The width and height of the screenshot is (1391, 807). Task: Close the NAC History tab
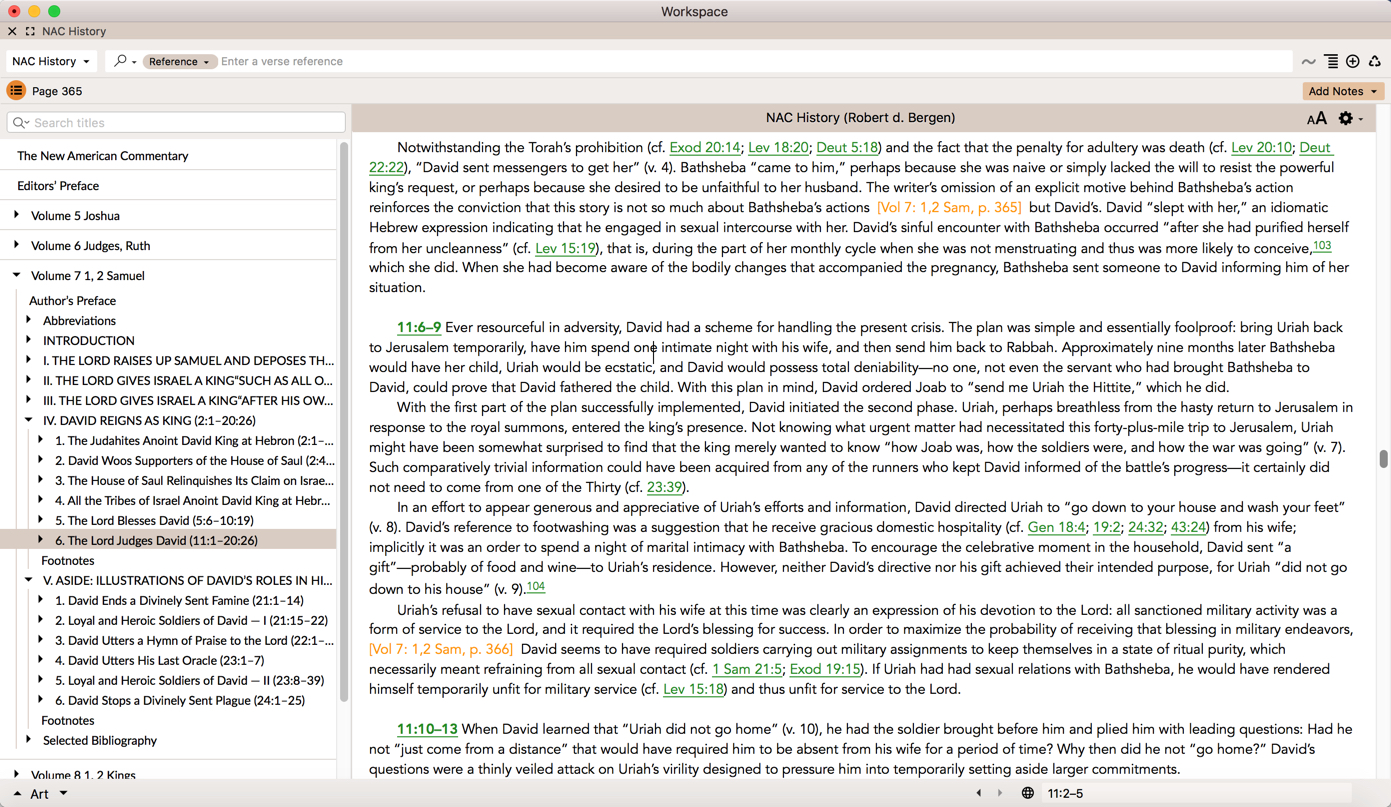[x=12, y=31]
